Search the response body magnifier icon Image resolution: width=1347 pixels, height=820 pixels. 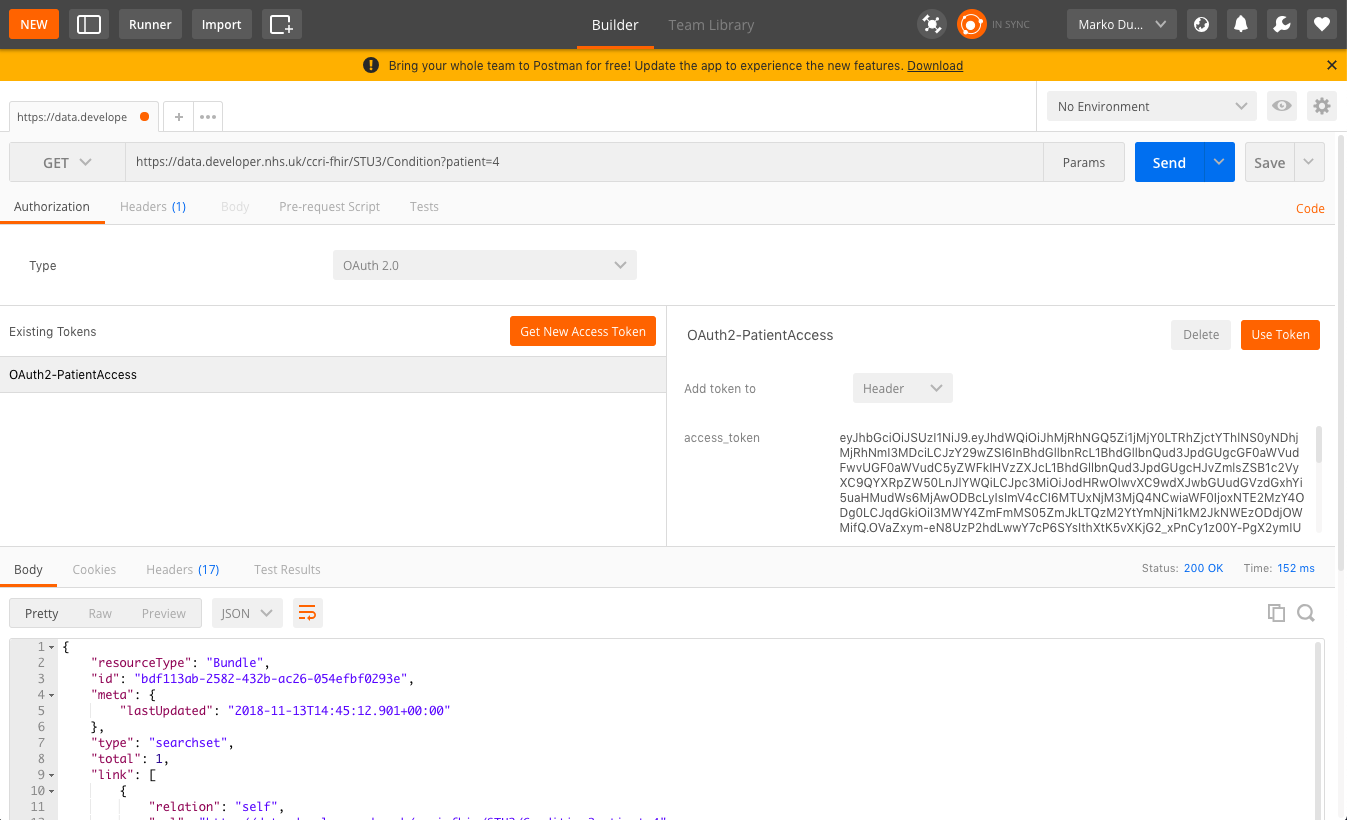(x=1306, y=613)
